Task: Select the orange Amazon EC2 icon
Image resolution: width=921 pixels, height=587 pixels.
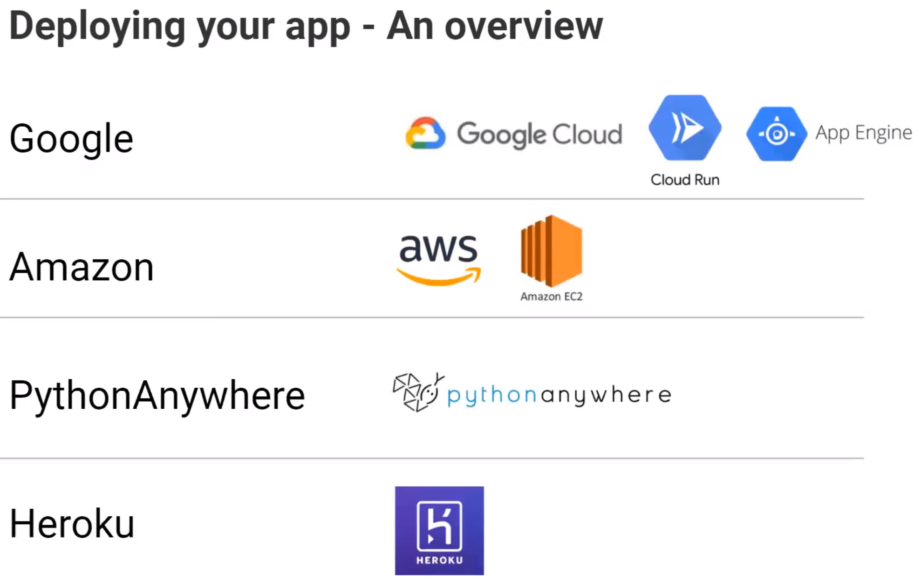Action: coord(552,251)
